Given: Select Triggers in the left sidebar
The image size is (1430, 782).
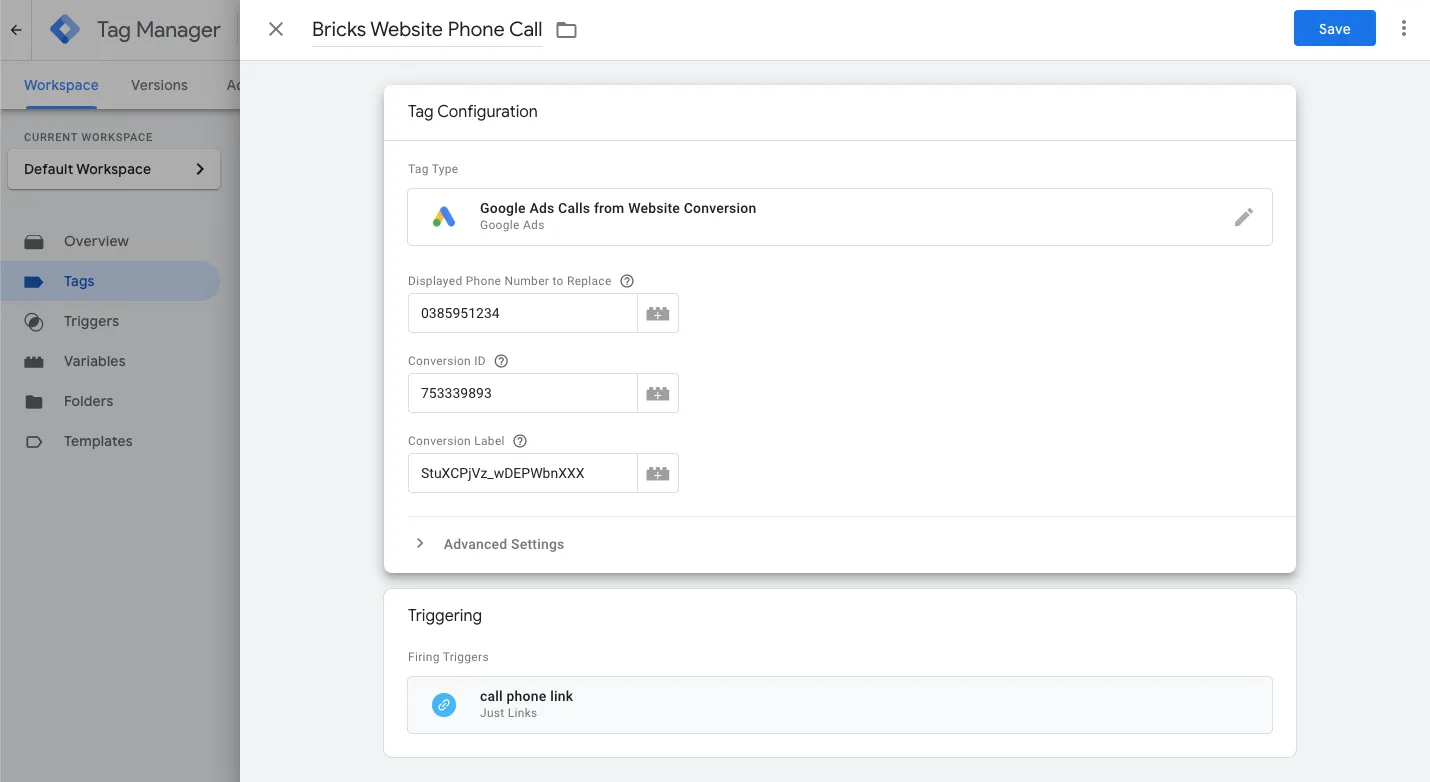Looking at the screenshot, I should click(x=91, y=321).
